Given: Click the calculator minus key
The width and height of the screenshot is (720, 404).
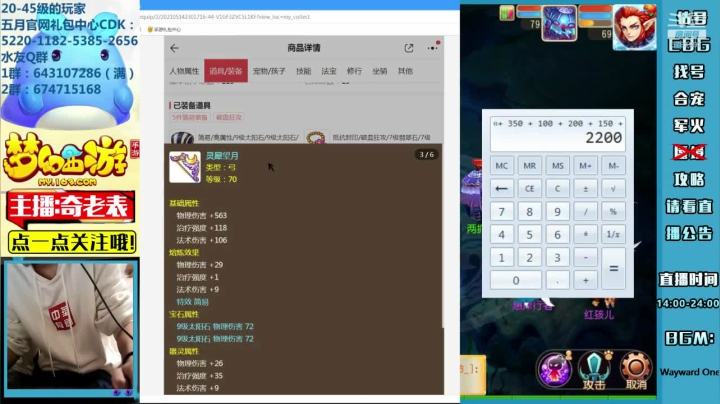Looking at the screenshot, I should [x=585, y=258].
